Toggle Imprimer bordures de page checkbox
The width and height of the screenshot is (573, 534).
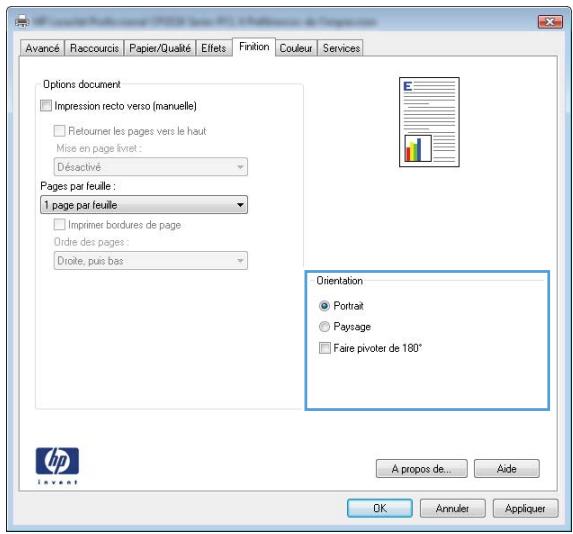(x=59, y=224)
